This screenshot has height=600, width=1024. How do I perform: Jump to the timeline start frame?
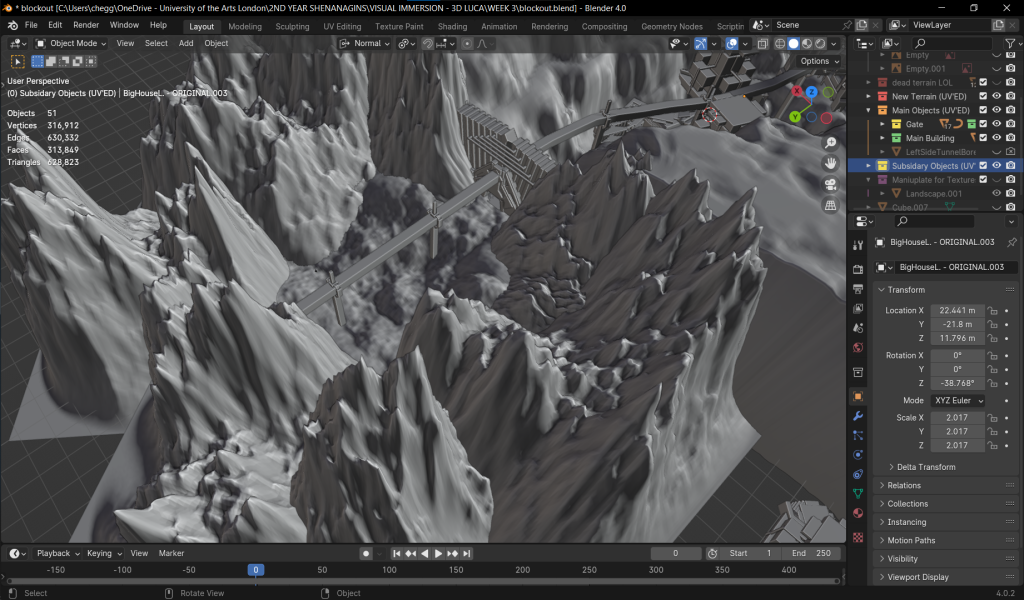(396, 553)
